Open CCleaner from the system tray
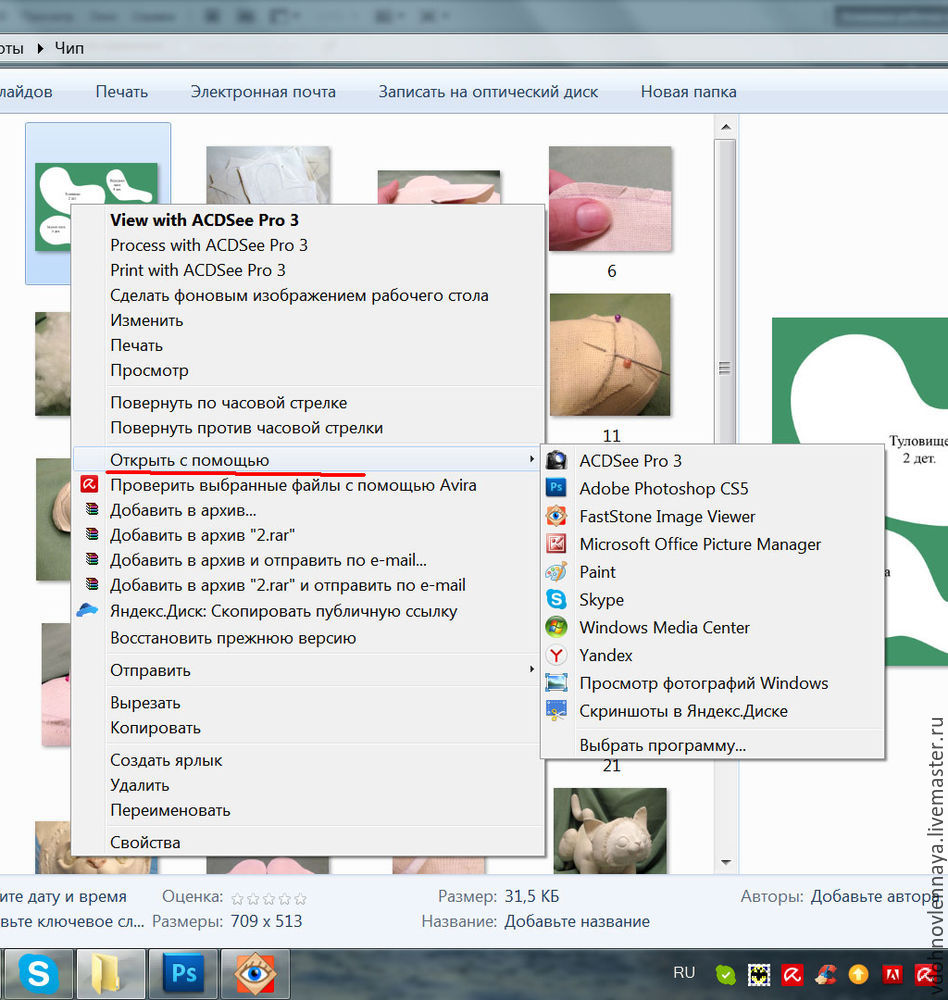Image resolution: width=948 pixels, height=1000 pixels. point(826,974)
